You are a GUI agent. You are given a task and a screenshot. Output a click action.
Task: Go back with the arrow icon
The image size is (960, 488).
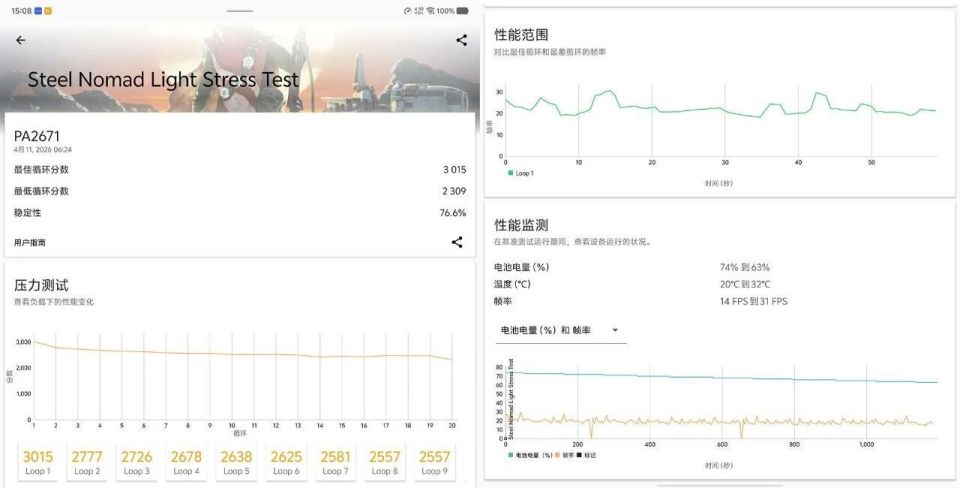pos(21,40)
